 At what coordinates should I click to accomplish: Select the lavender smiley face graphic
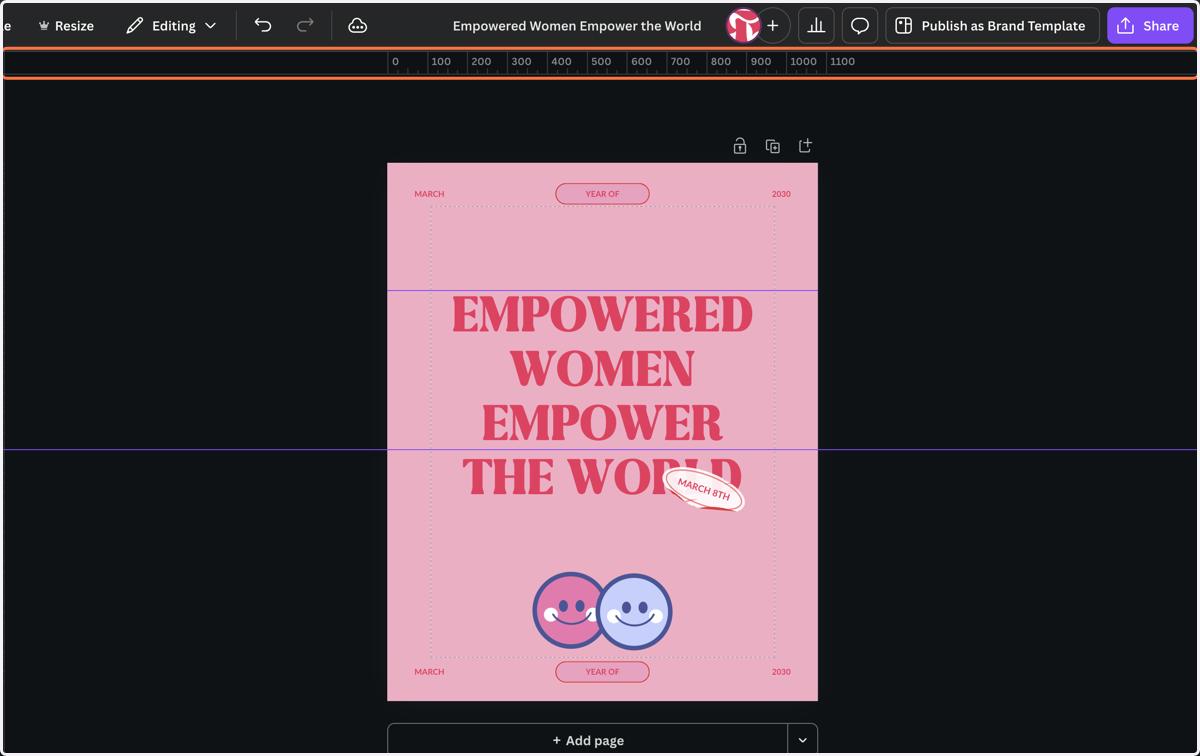coord(636,611)
